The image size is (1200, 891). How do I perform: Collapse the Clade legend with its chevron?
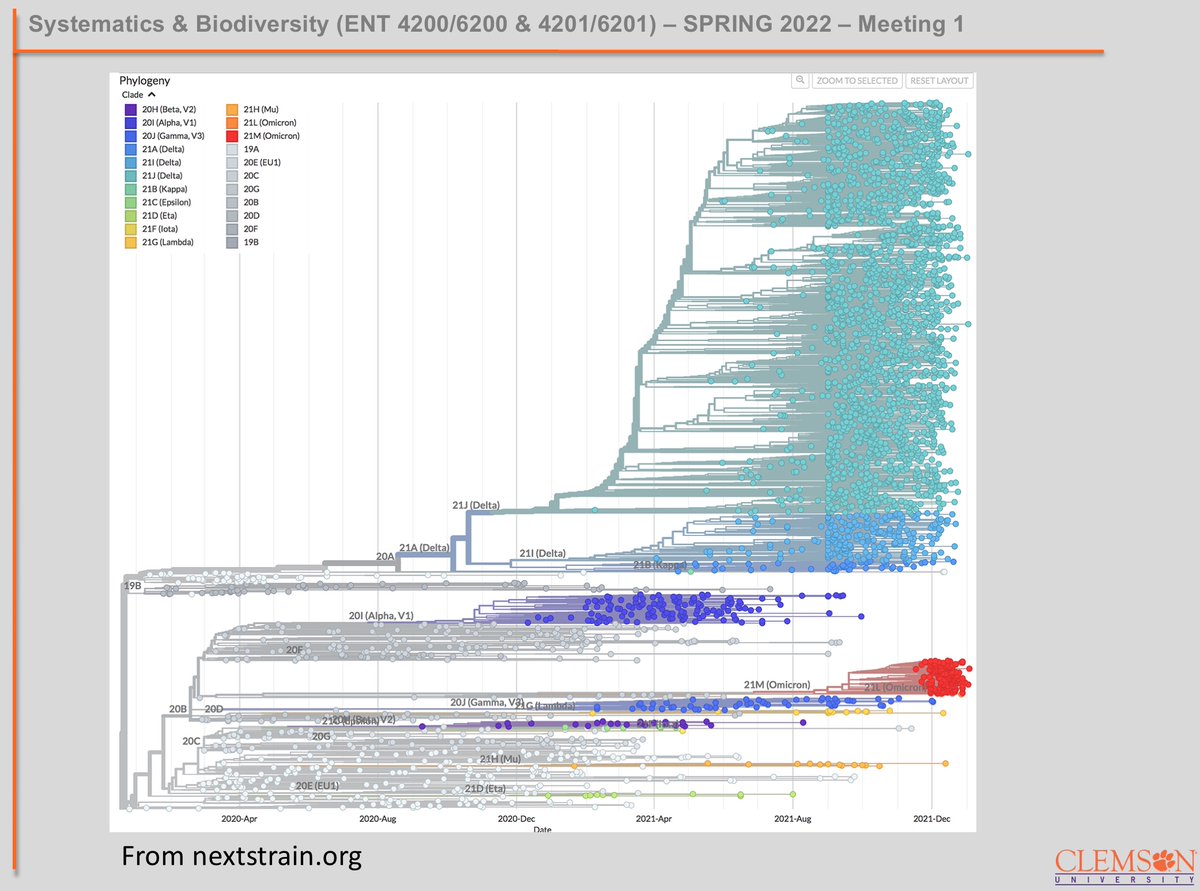(x=153, y=94)
